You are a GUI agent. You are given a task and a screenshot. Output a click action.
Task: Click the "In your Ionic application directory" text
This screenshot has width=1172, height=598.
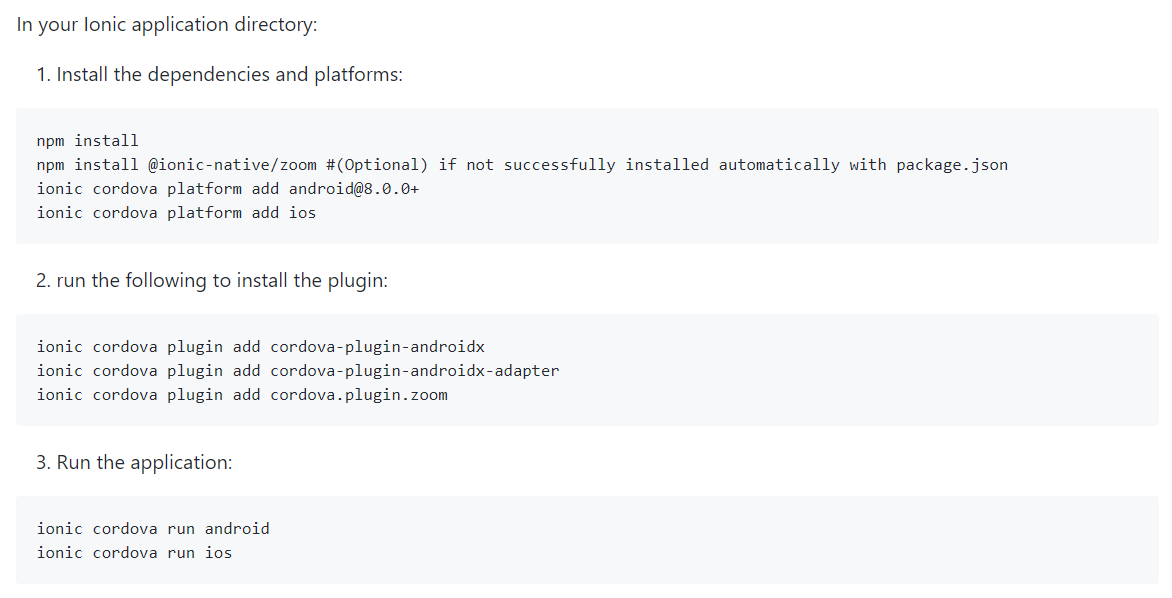[166, 24]
